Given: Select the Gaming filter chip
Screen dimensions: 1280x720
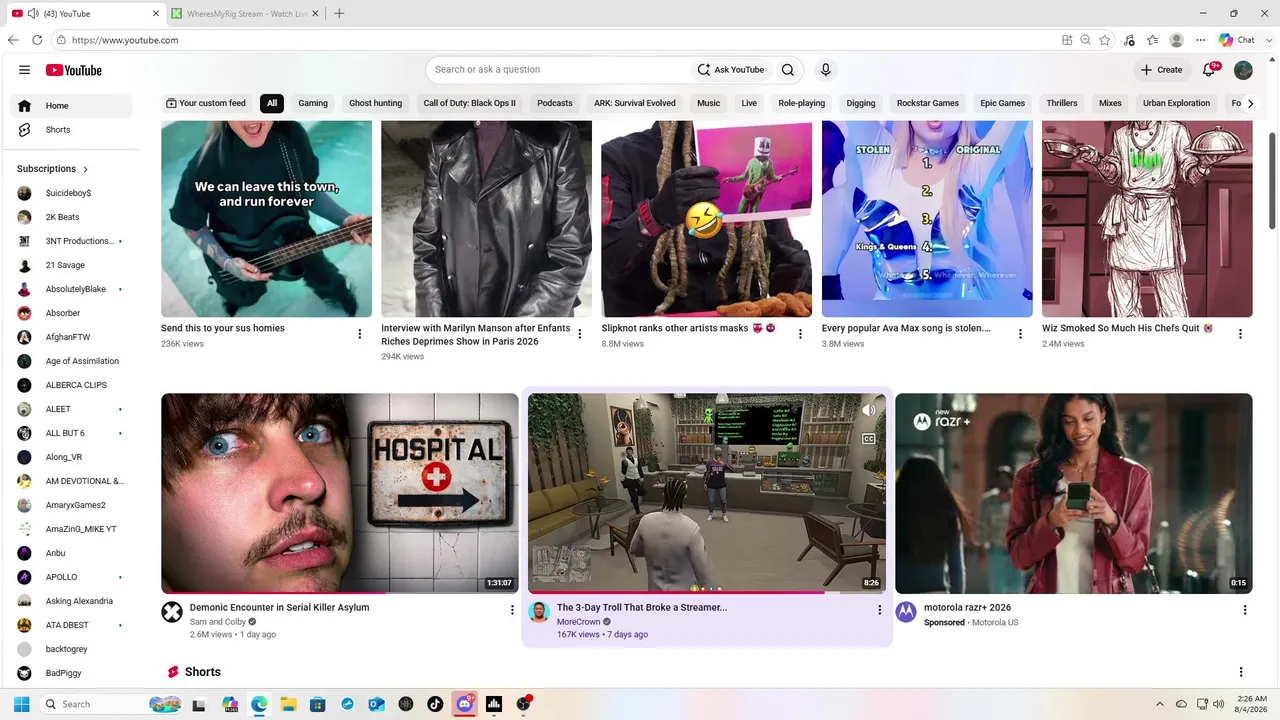Looking at the screenshot, I should coord(313,103).
